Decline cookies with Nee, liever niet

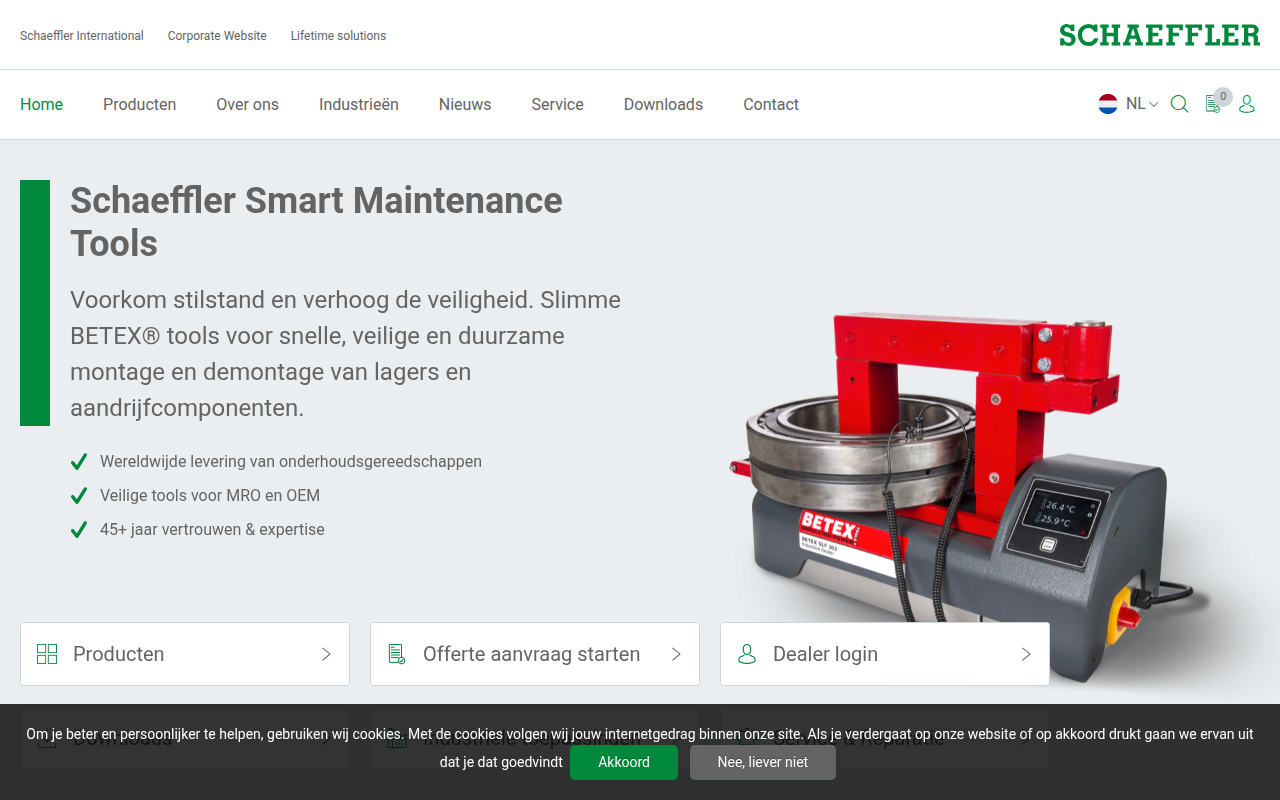(763, 762)
